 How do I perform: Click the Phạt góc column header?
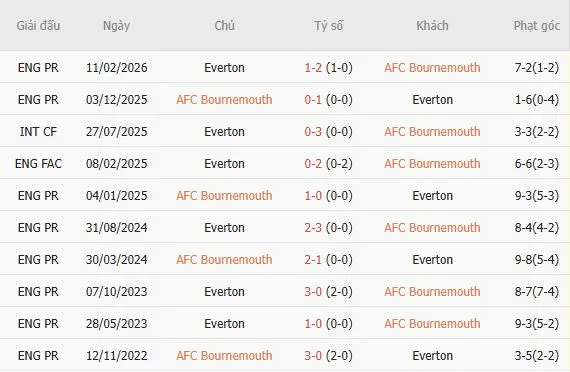point(537,26)
